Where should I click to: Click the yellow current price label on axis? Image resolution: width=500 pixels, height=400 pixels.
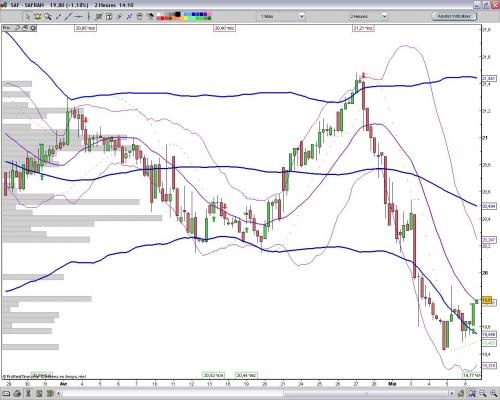click(487, 300)
